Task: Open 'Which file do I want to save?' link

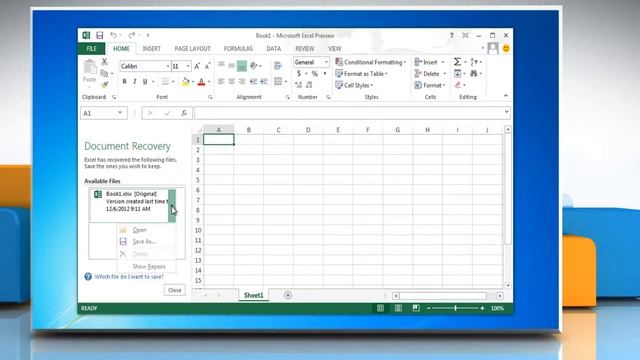Action: [129, 277]
